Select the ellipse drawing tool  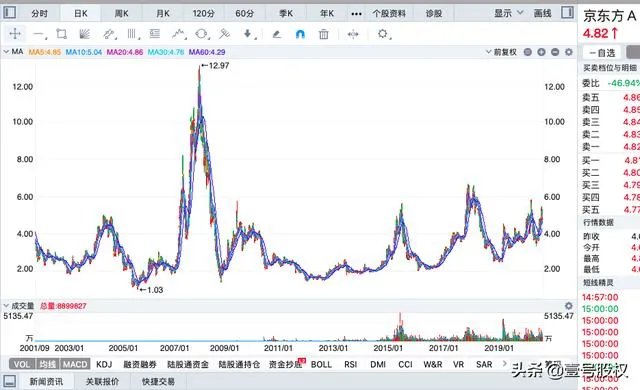coord(202,34)
